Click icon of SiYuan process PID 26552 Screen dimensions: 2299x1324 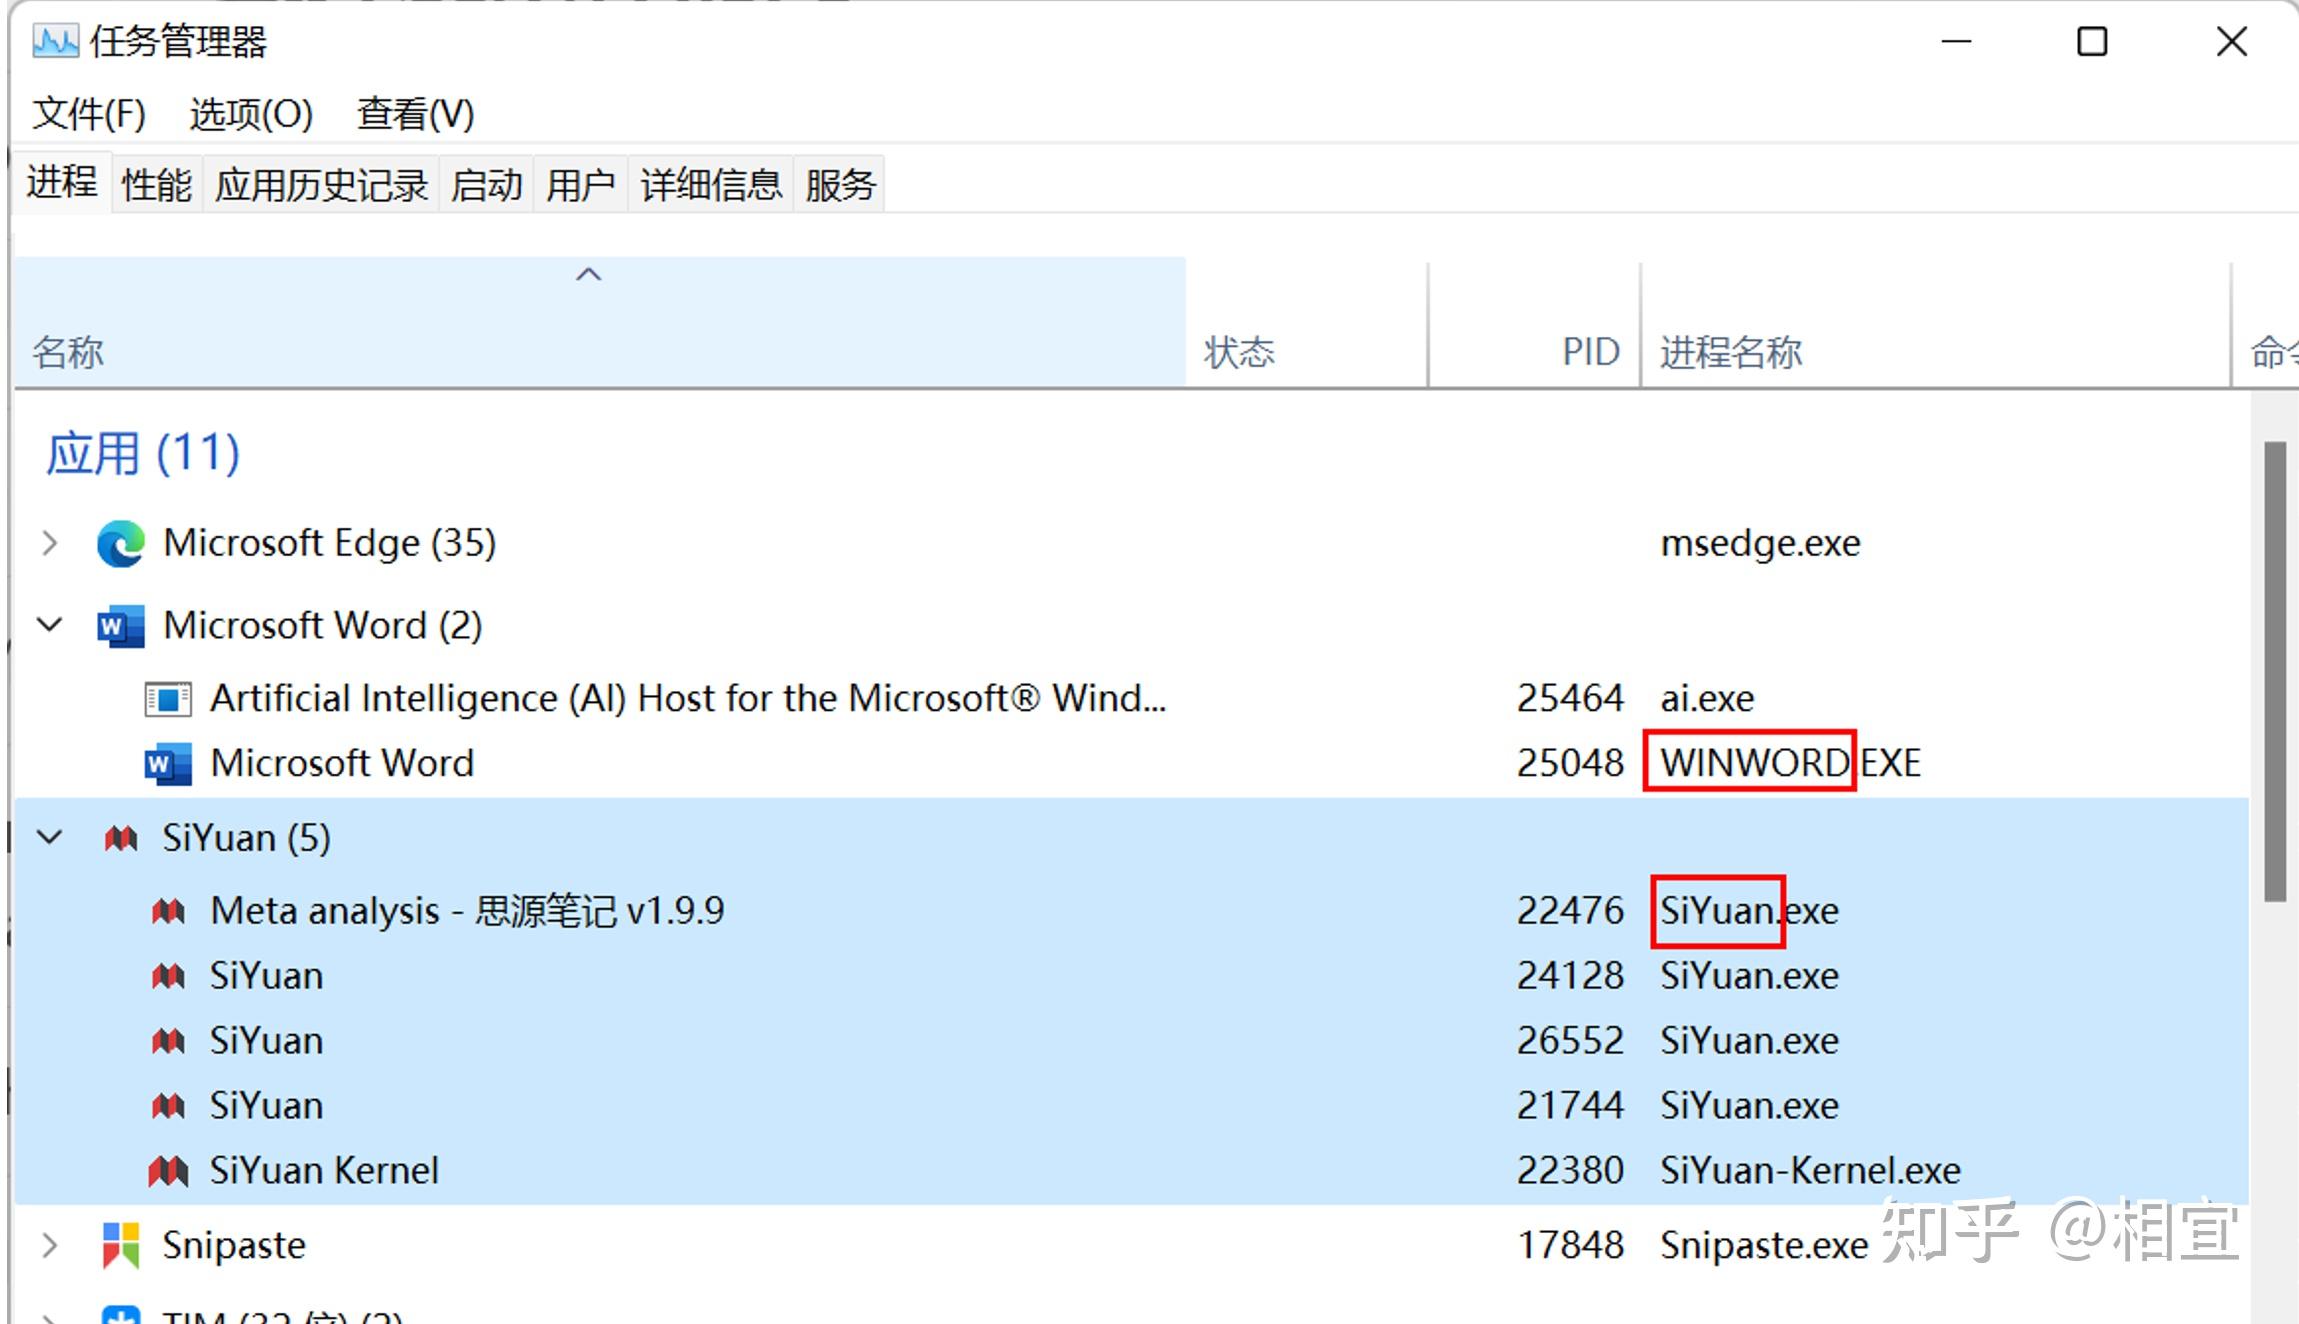pyautogui.click(x=168, y=1041)
